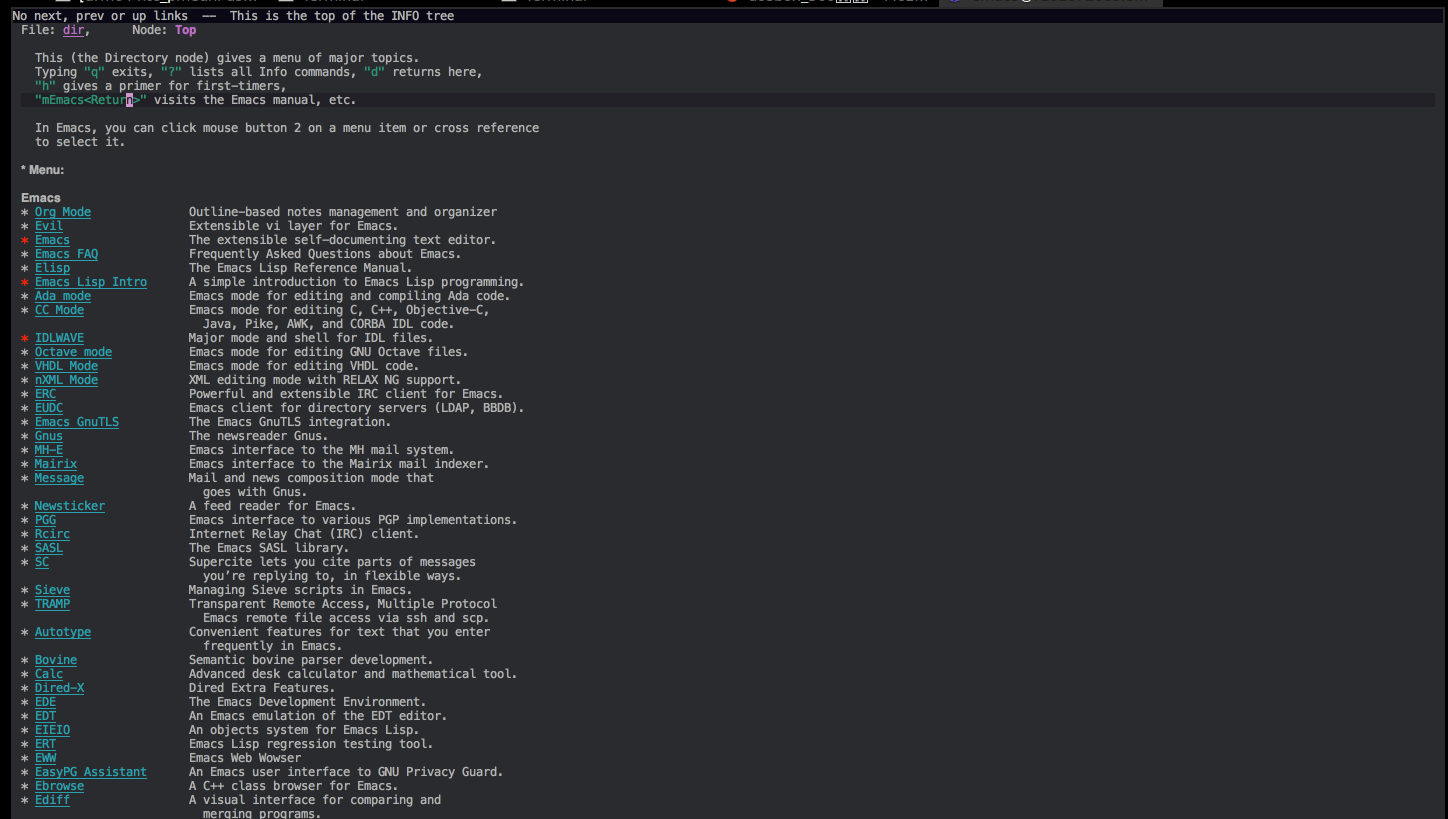Viewport: 1448px width, 819px height.
Task: Open the Autotype link
Action: pos(63,632)
